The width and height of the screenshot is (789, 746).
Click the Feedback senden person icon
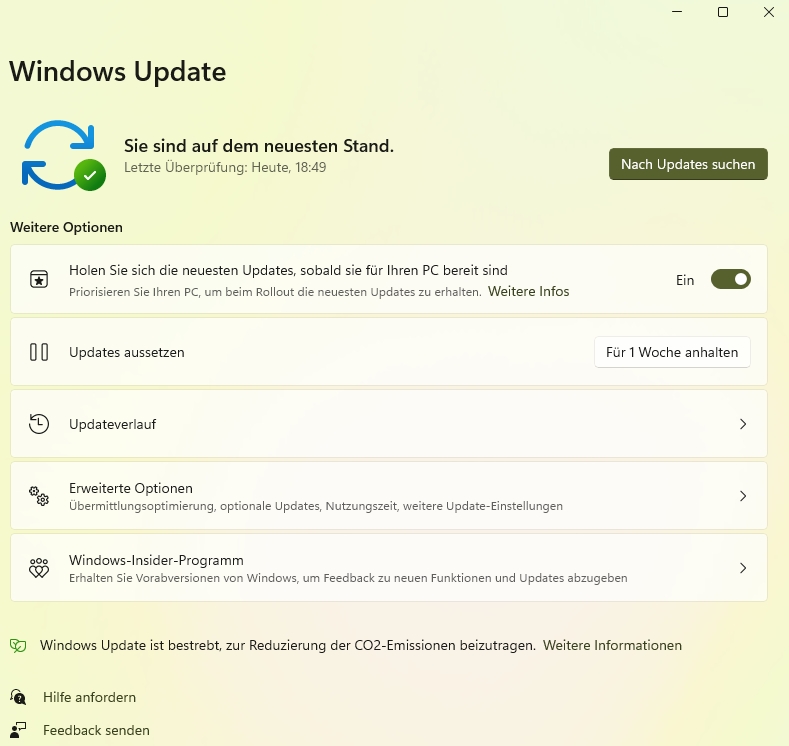tap(18, 730)
